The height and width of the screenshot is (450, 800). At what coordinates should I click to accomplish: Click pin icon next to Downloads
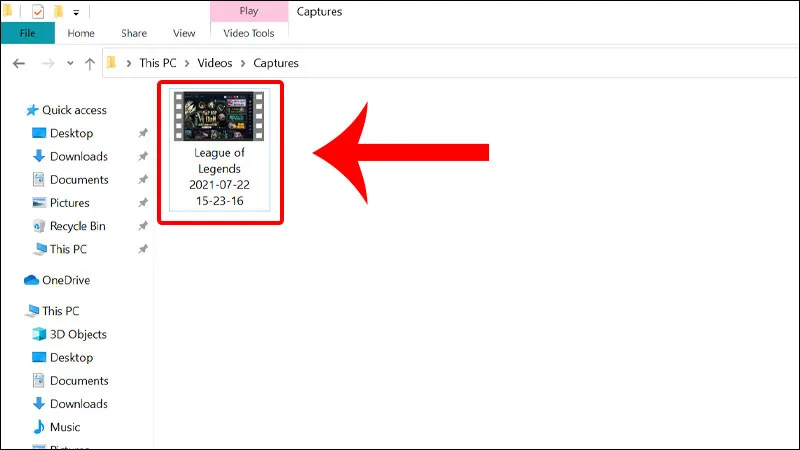coord(143,156)
